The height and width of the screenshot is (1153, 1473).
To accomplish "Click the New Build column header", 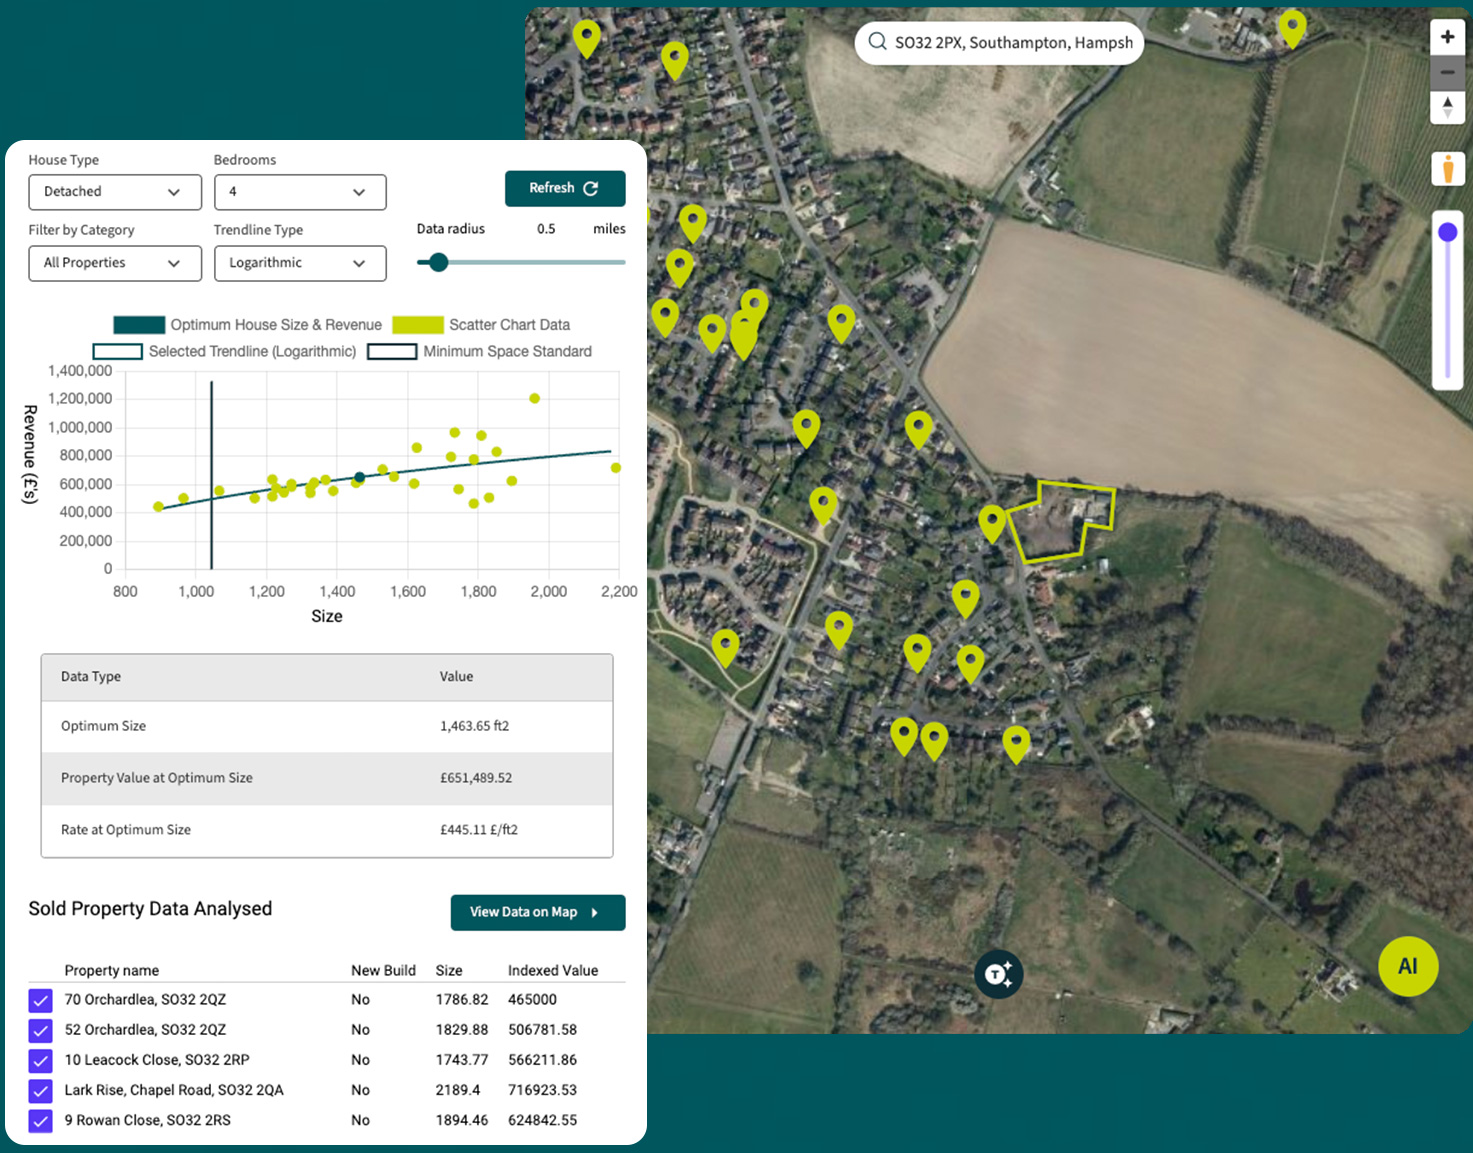I will [x=383, y=970].
